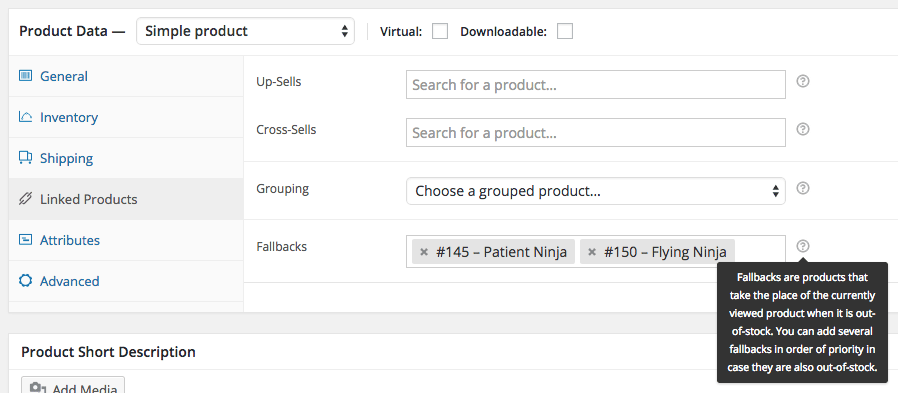Screen dimensions: 898x393
Task: Open the General tab
Action: tap(126, 76)
